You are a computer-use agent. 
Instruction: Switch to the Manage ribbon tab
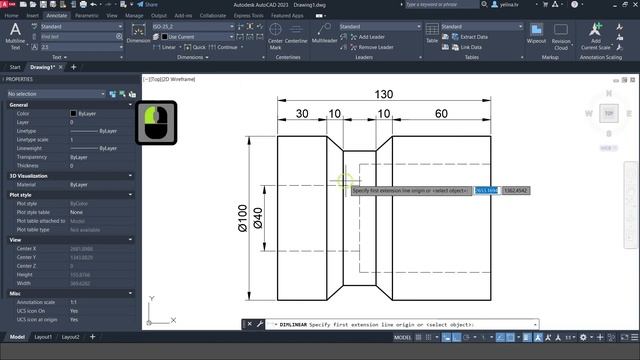(134, 16)
